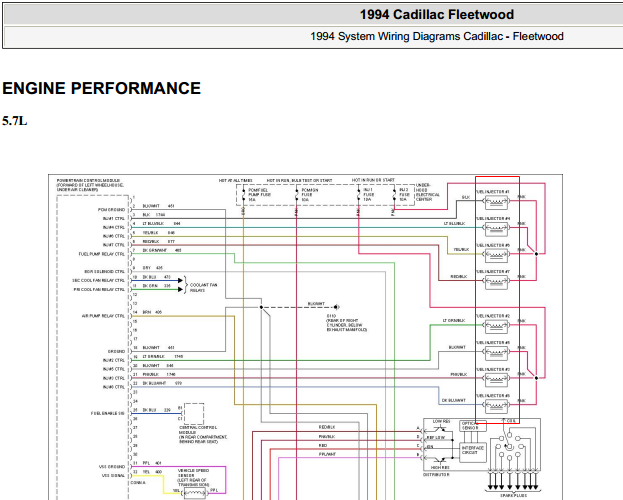Click the 'FUEL ENABLE SIG' label
The height and width of the screenshot is (500, 623).
point(108,414)
